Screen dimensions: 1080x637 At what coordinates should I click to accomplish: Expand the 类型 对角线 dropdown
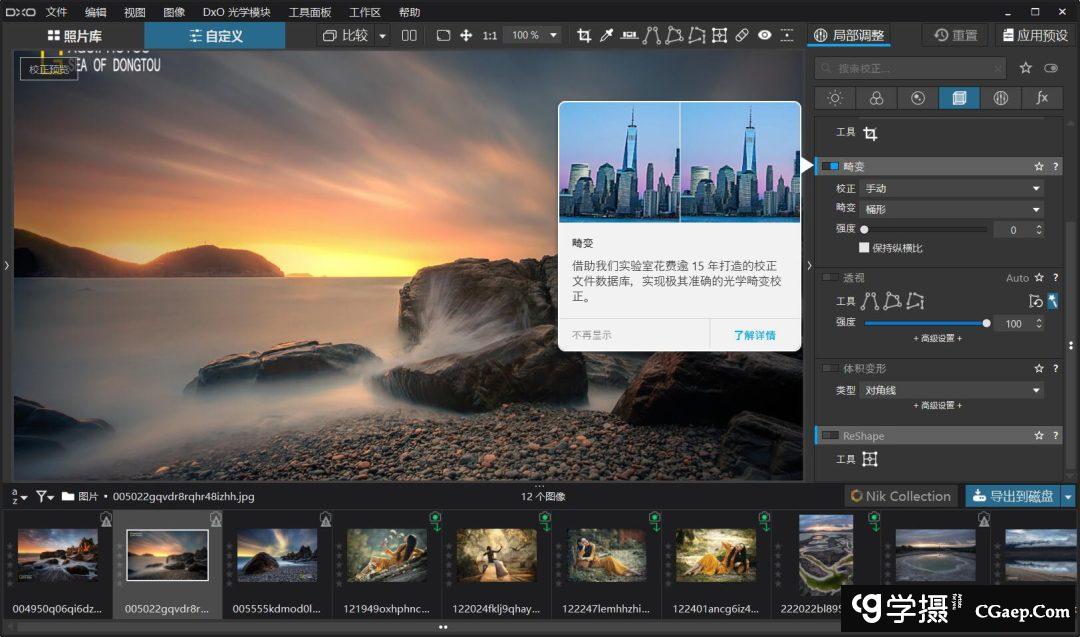tap(952, 390)
